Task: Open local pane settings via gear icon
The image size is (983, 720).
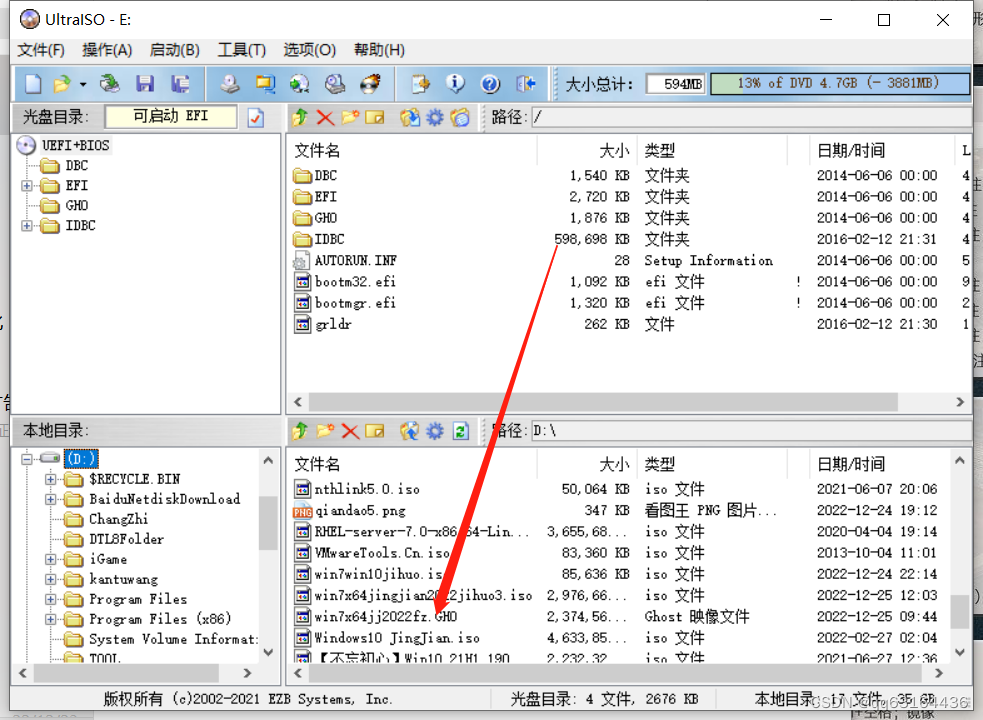Action: (435, 431)
